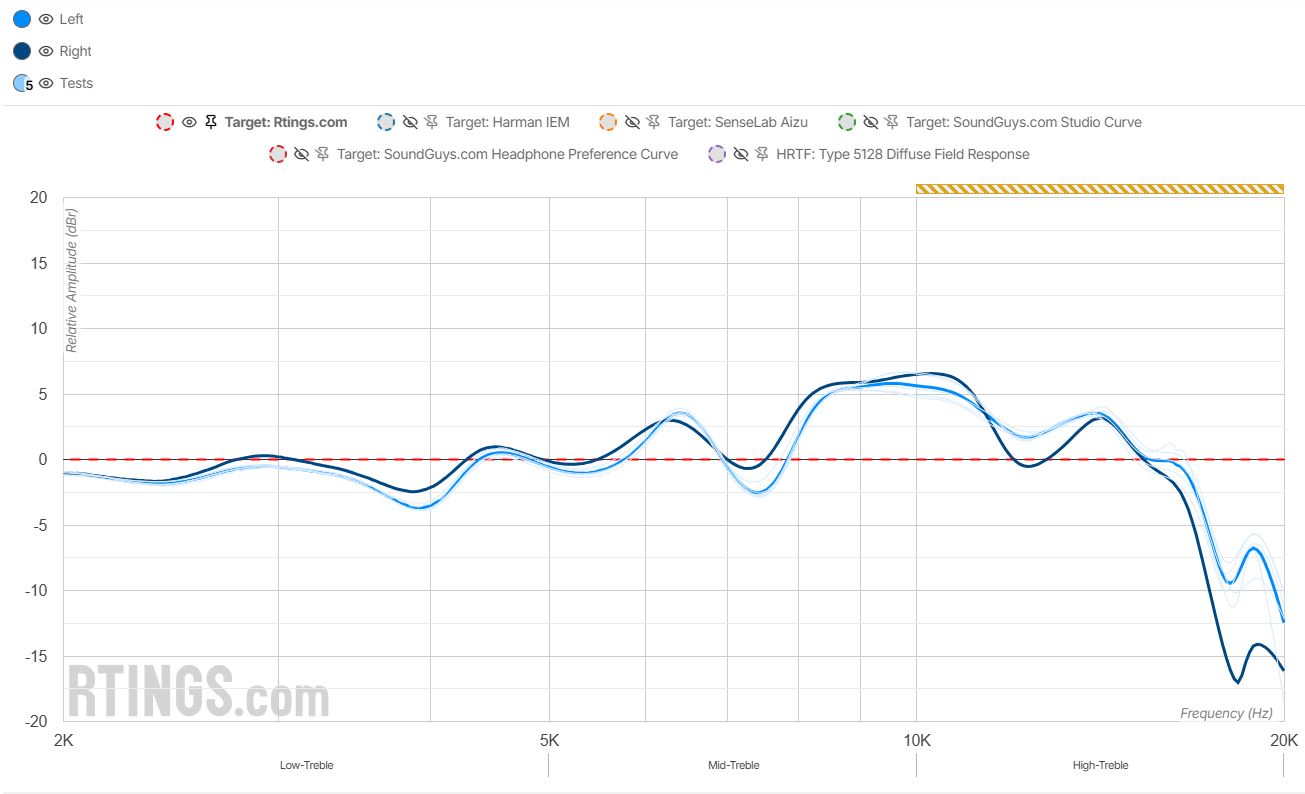1305x794 pixels.
Task: Hide the Left channel using its eye icon
Action: coord(46,19)
